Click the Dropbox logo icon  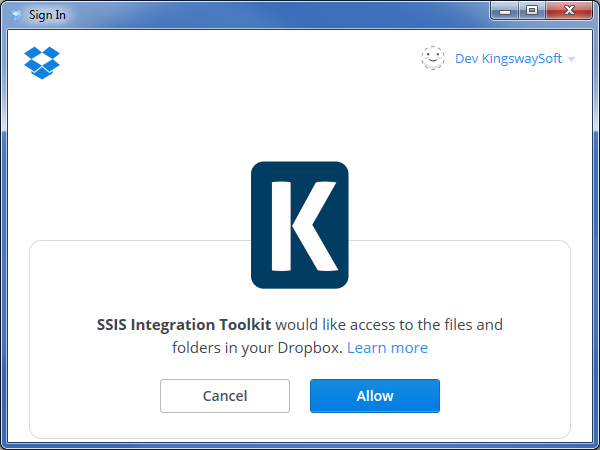click(42, 63)
